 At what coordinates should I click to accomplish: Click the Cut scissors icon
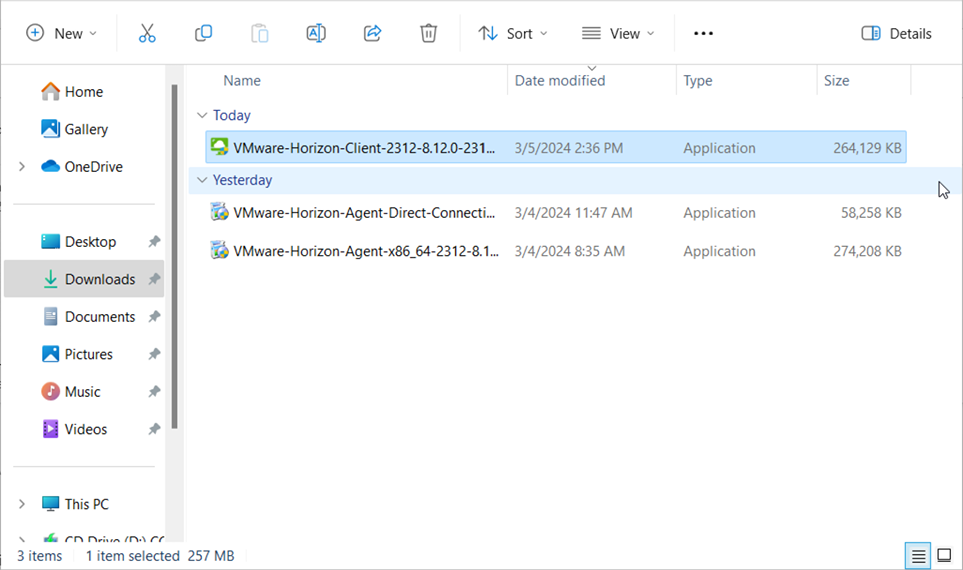point(147,33)
